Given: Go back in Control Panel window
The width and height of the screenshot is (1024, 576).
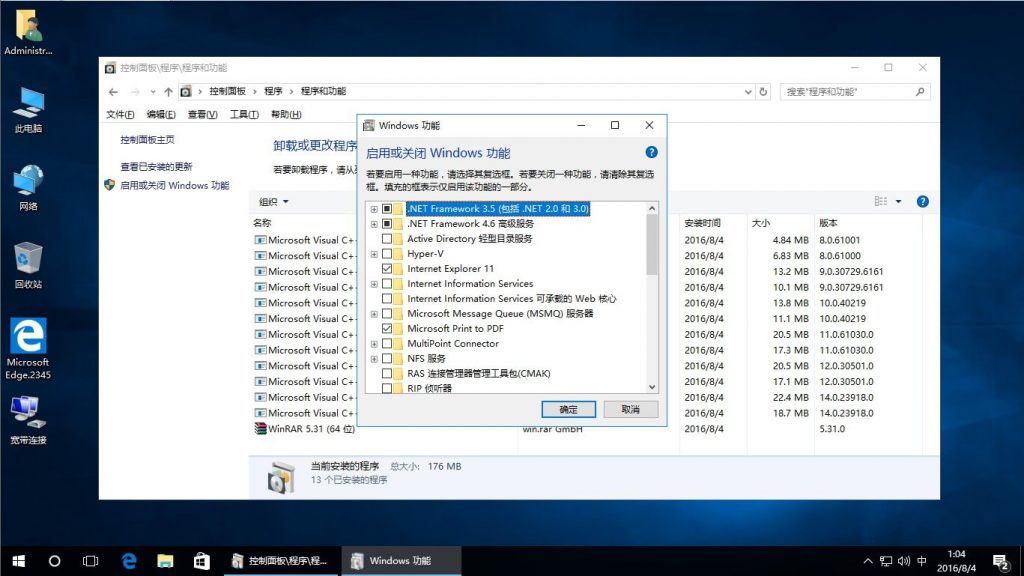Looking at the screenshot, I should coord(113,92).
